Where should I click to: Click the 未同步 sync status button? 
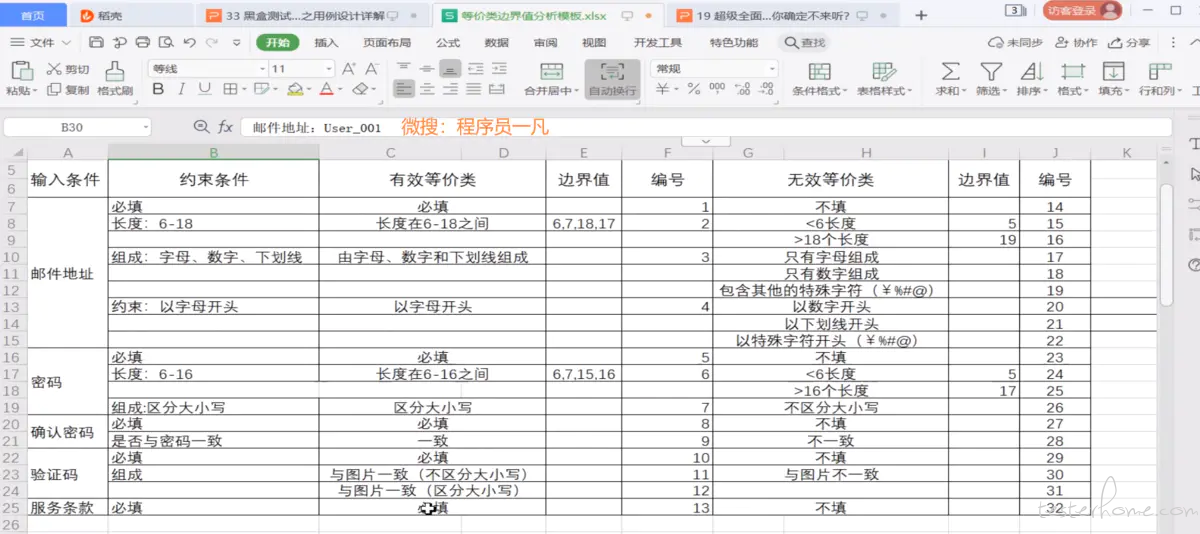click(1016, 43)
